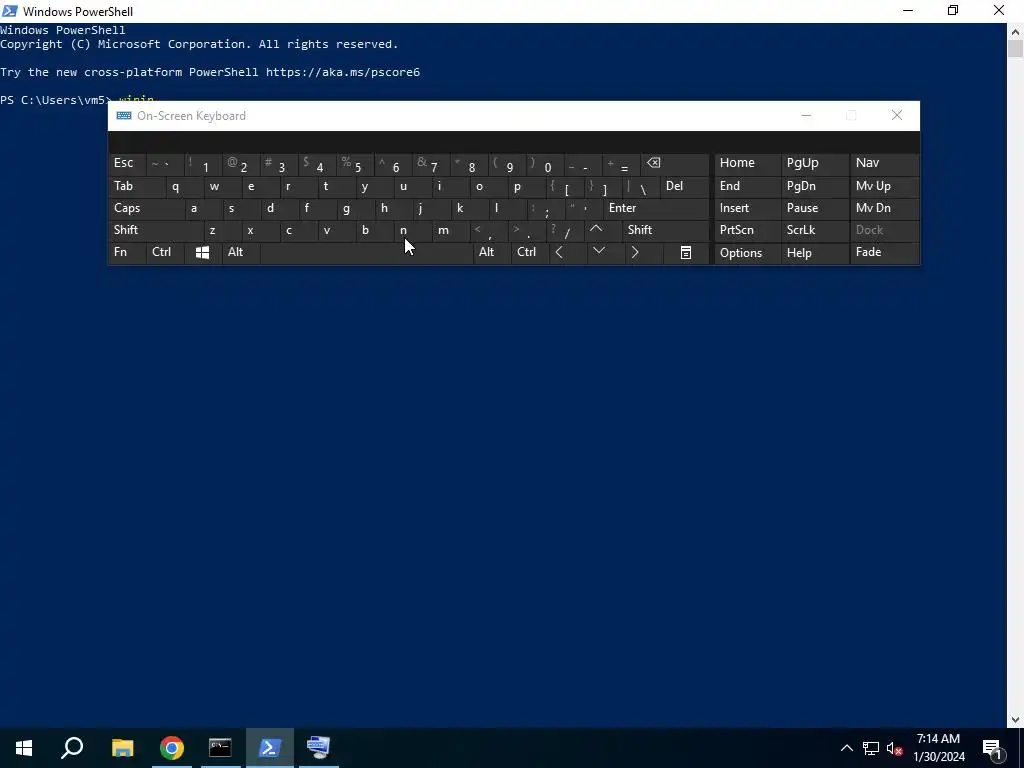Image resolution: width=1024 pixels, height=768 pixels.
Task: Open network status tray icon
Action: pos(871,748)
